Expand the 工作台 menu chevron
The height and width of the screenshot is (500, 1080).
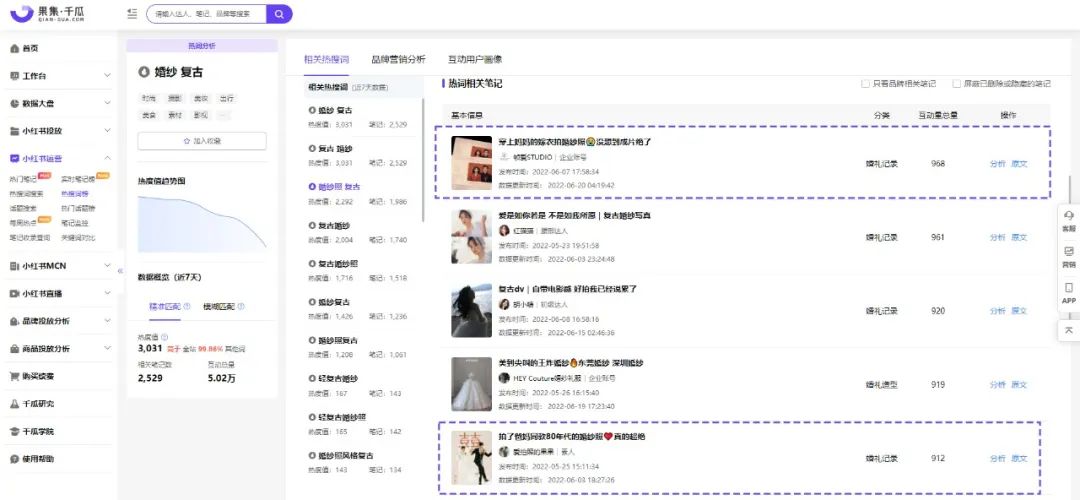click(x=107, y=76)
